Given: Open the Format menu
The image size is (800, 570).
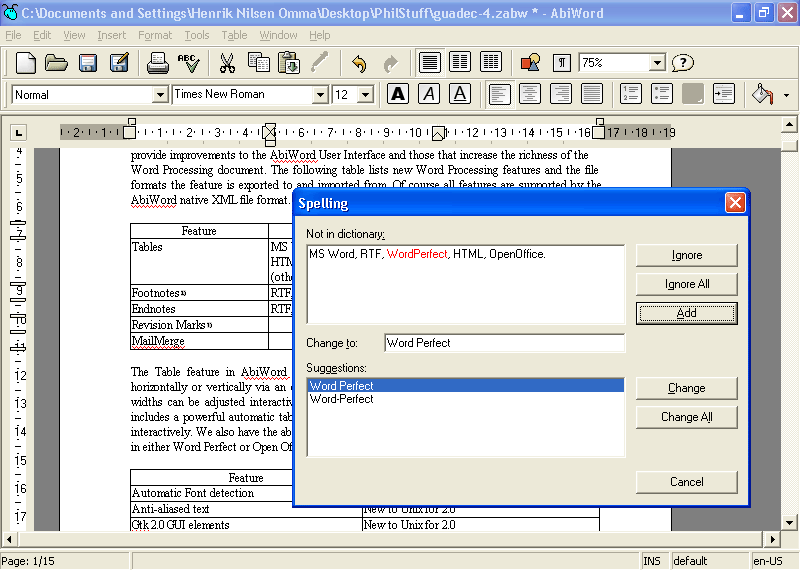Looking at the screenshot, I should click(x=155, y=35).
